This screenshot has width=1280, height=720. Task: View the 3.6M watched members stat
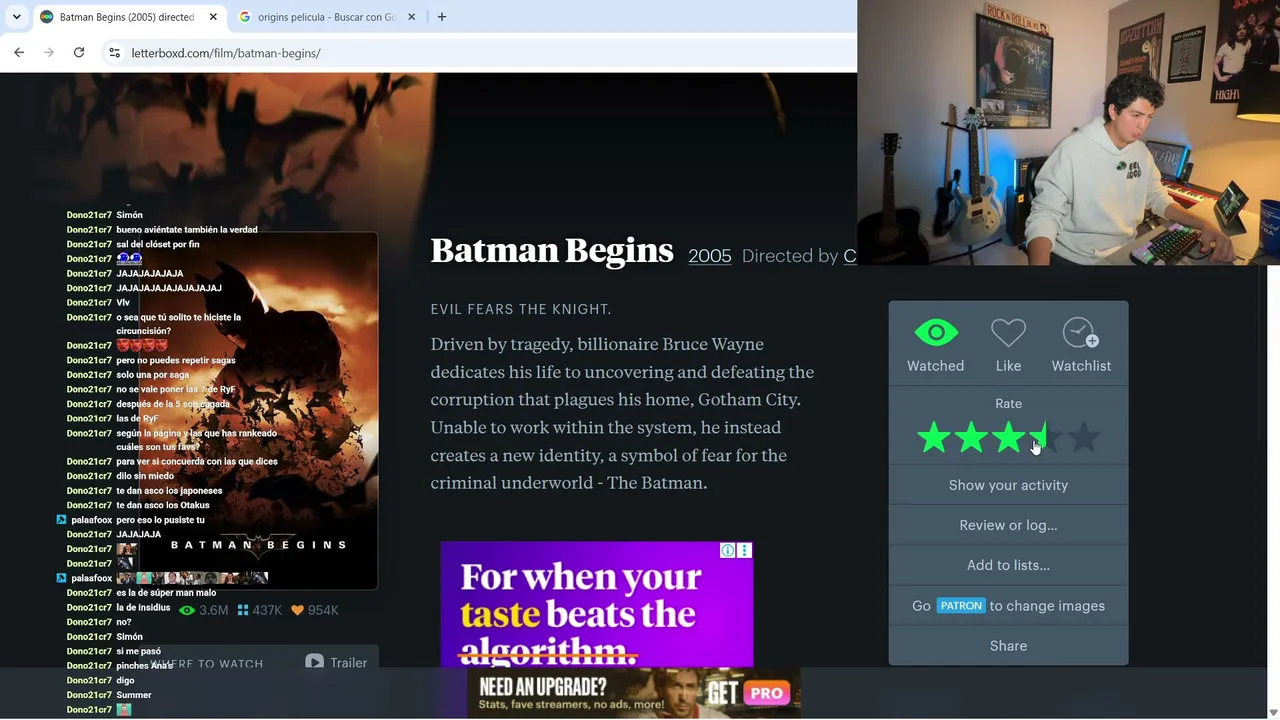click(x=203, y=610)
